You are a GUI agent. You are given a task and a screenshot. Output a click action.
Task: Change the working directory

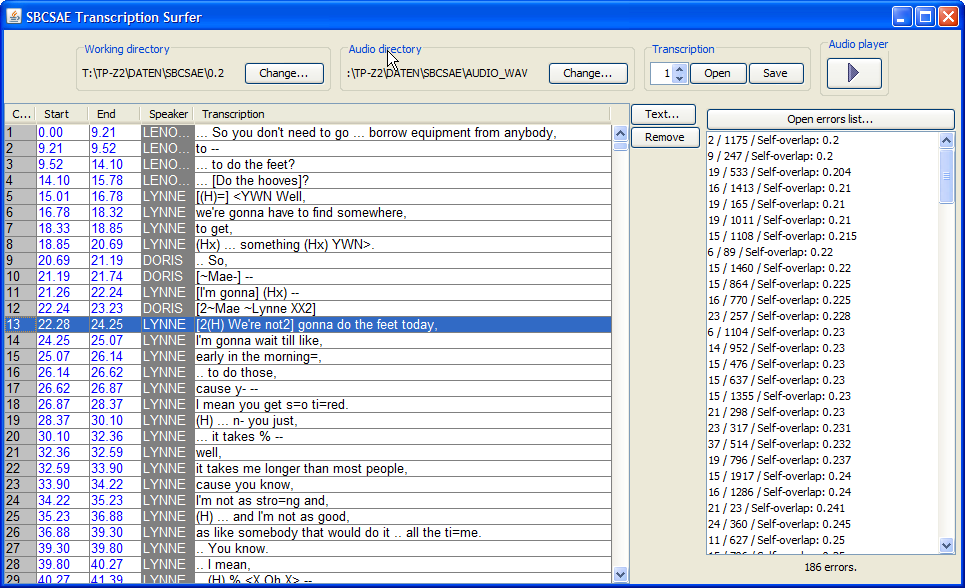coord(284,73)
